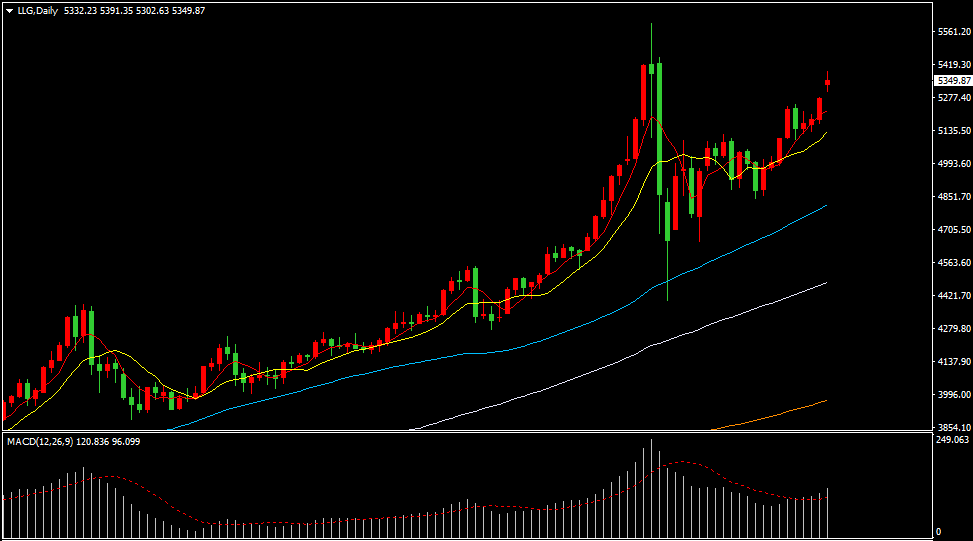
Task: Click the latest red candle on the right
Action: [x=827, y=82]
